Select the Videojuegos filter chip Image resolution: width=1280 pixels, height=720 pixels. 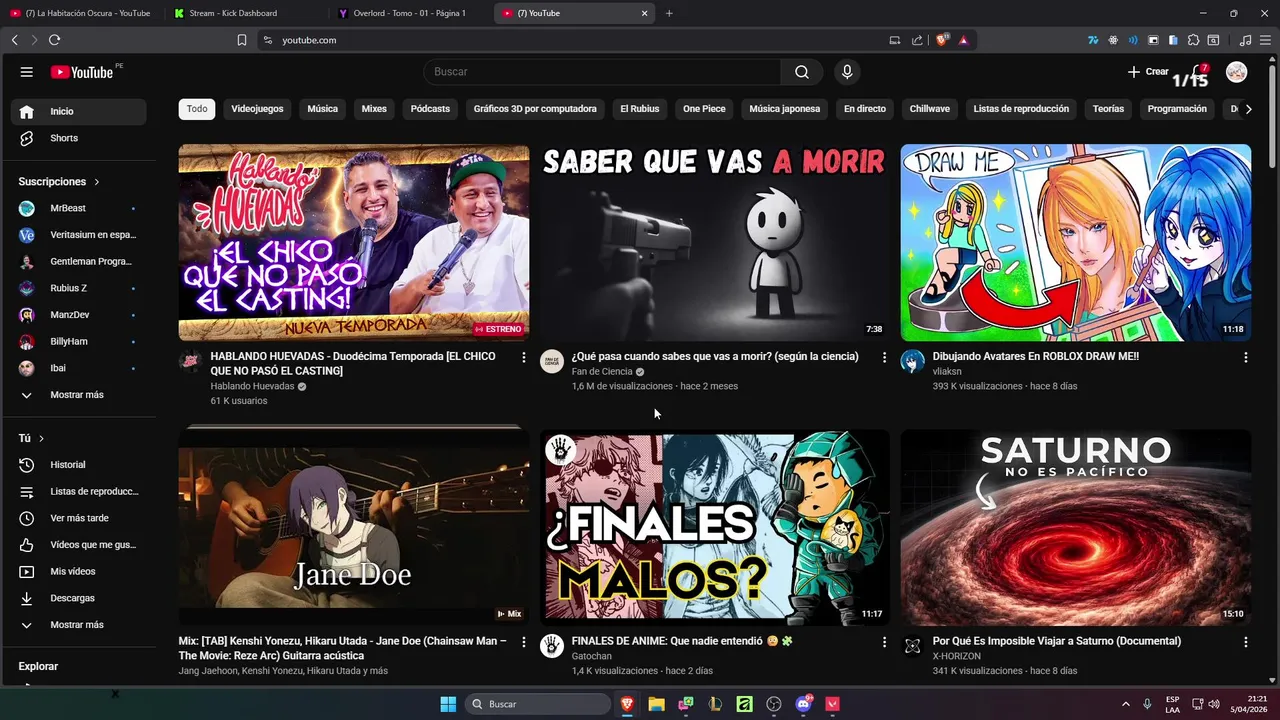click(x=257, y=109)
